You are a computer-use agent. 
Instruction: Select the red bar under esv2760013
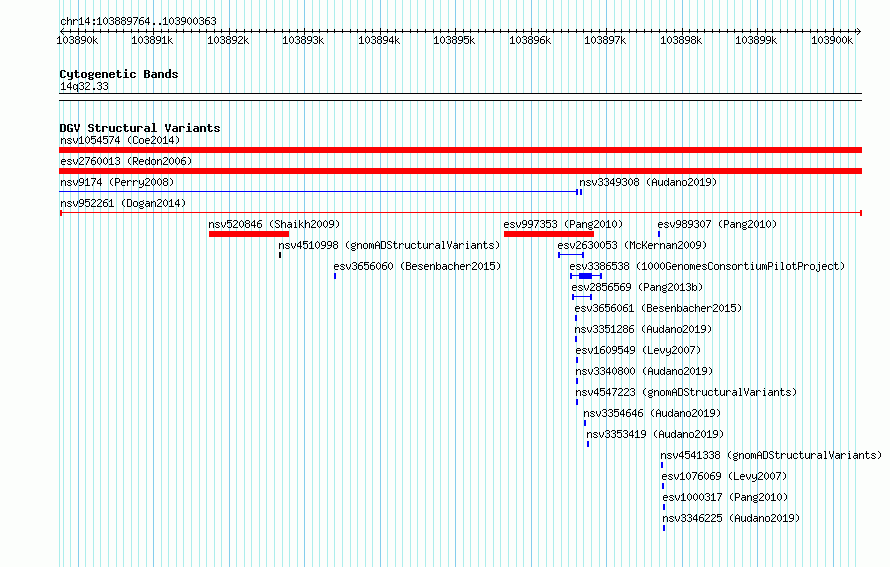pos(460,171)
